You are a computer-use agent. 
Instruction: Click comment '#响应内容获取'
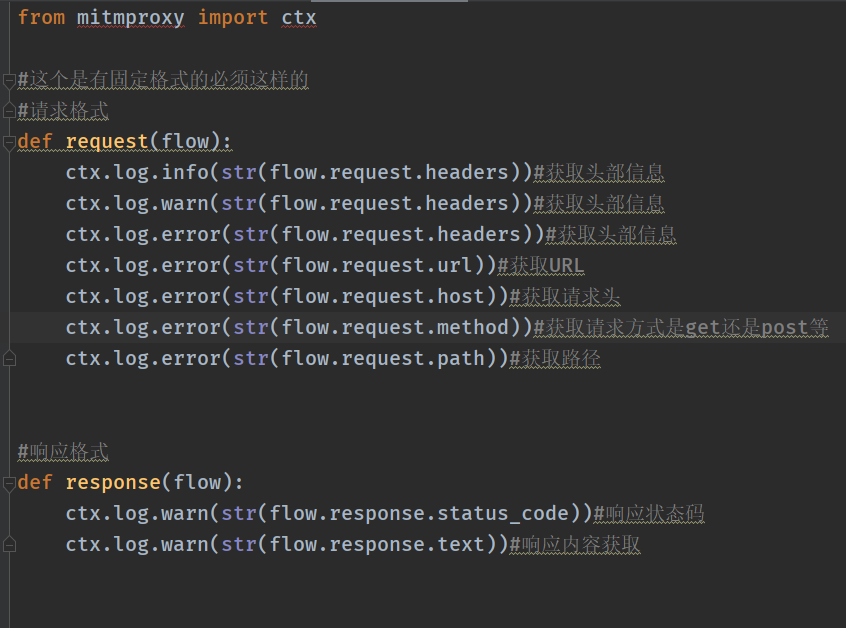coord(575,544)
